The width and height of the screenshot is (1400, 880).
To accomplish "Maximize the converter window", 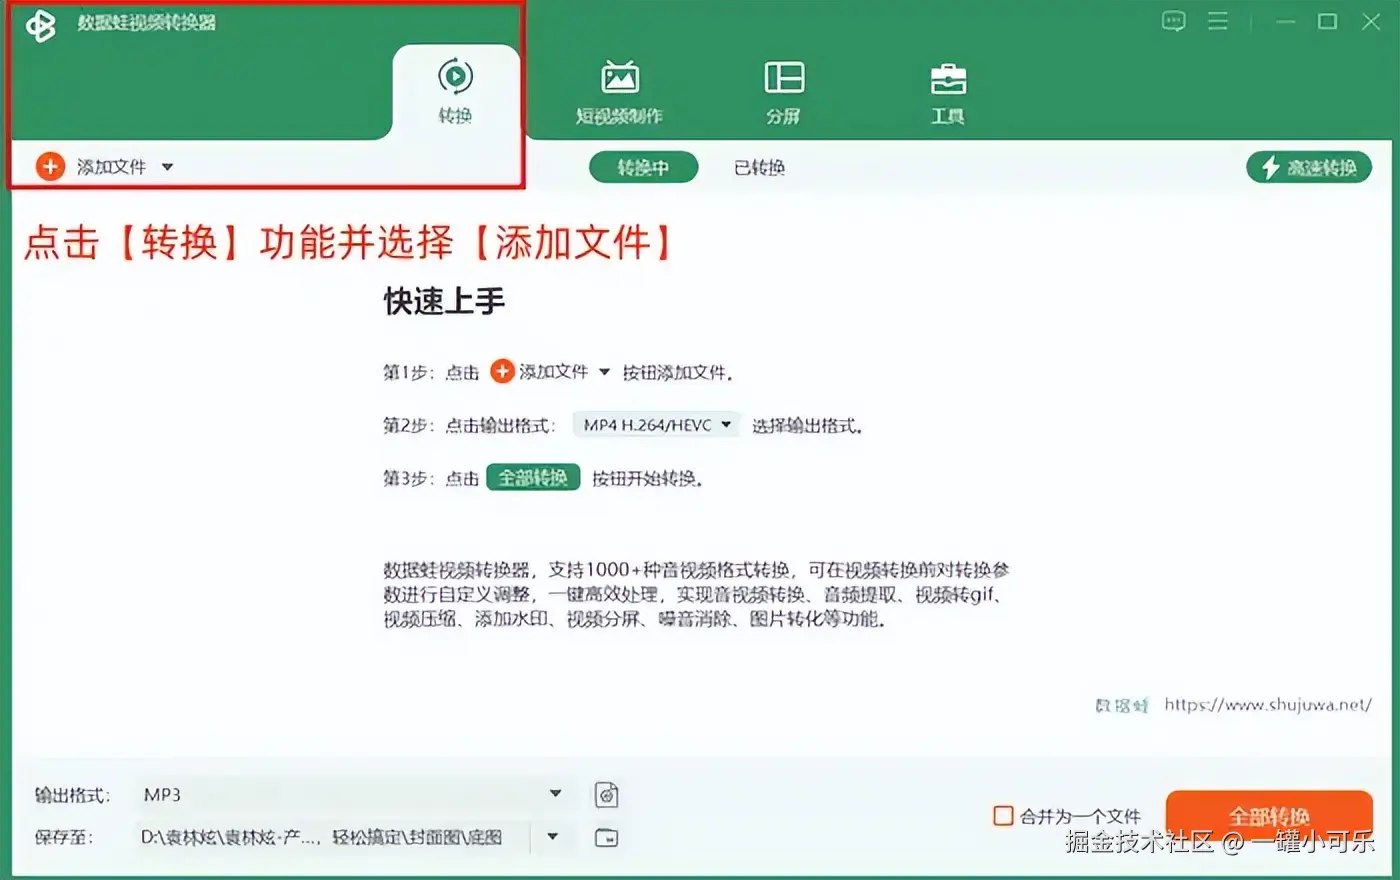I will tap(1328, 21).
